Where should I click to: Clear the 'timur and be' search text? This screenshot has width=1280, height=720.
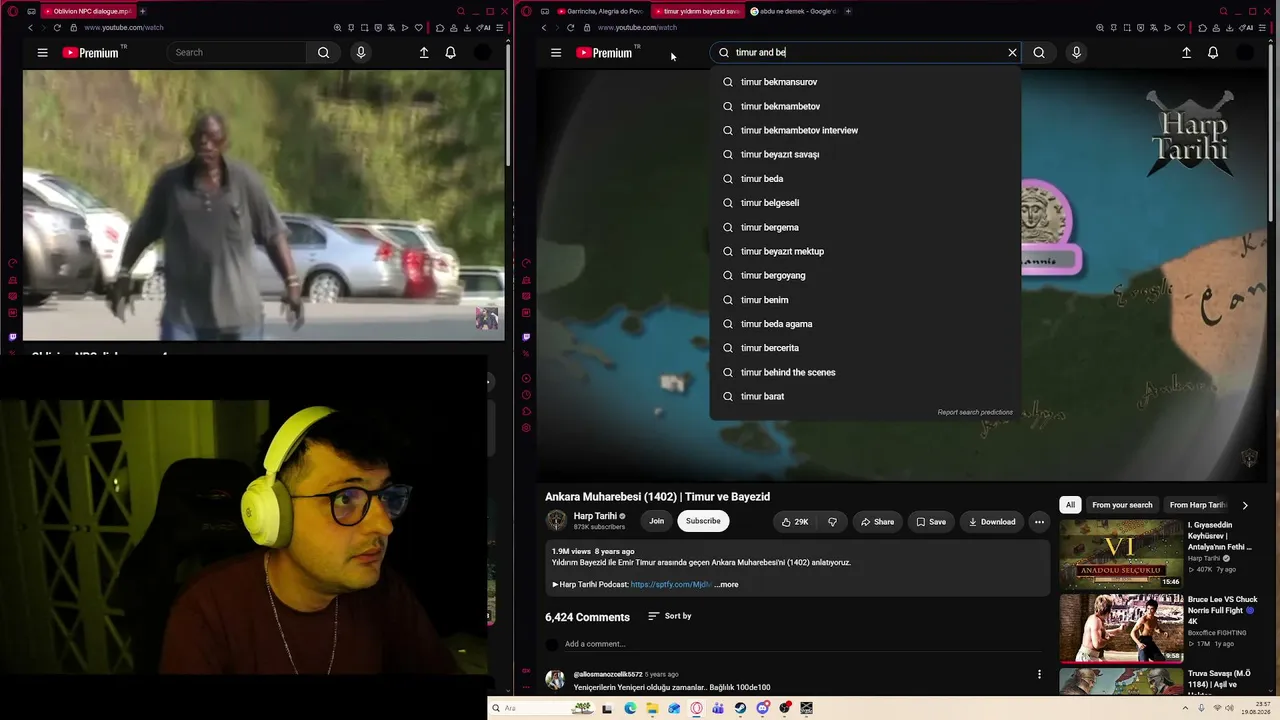(1012, 53)
